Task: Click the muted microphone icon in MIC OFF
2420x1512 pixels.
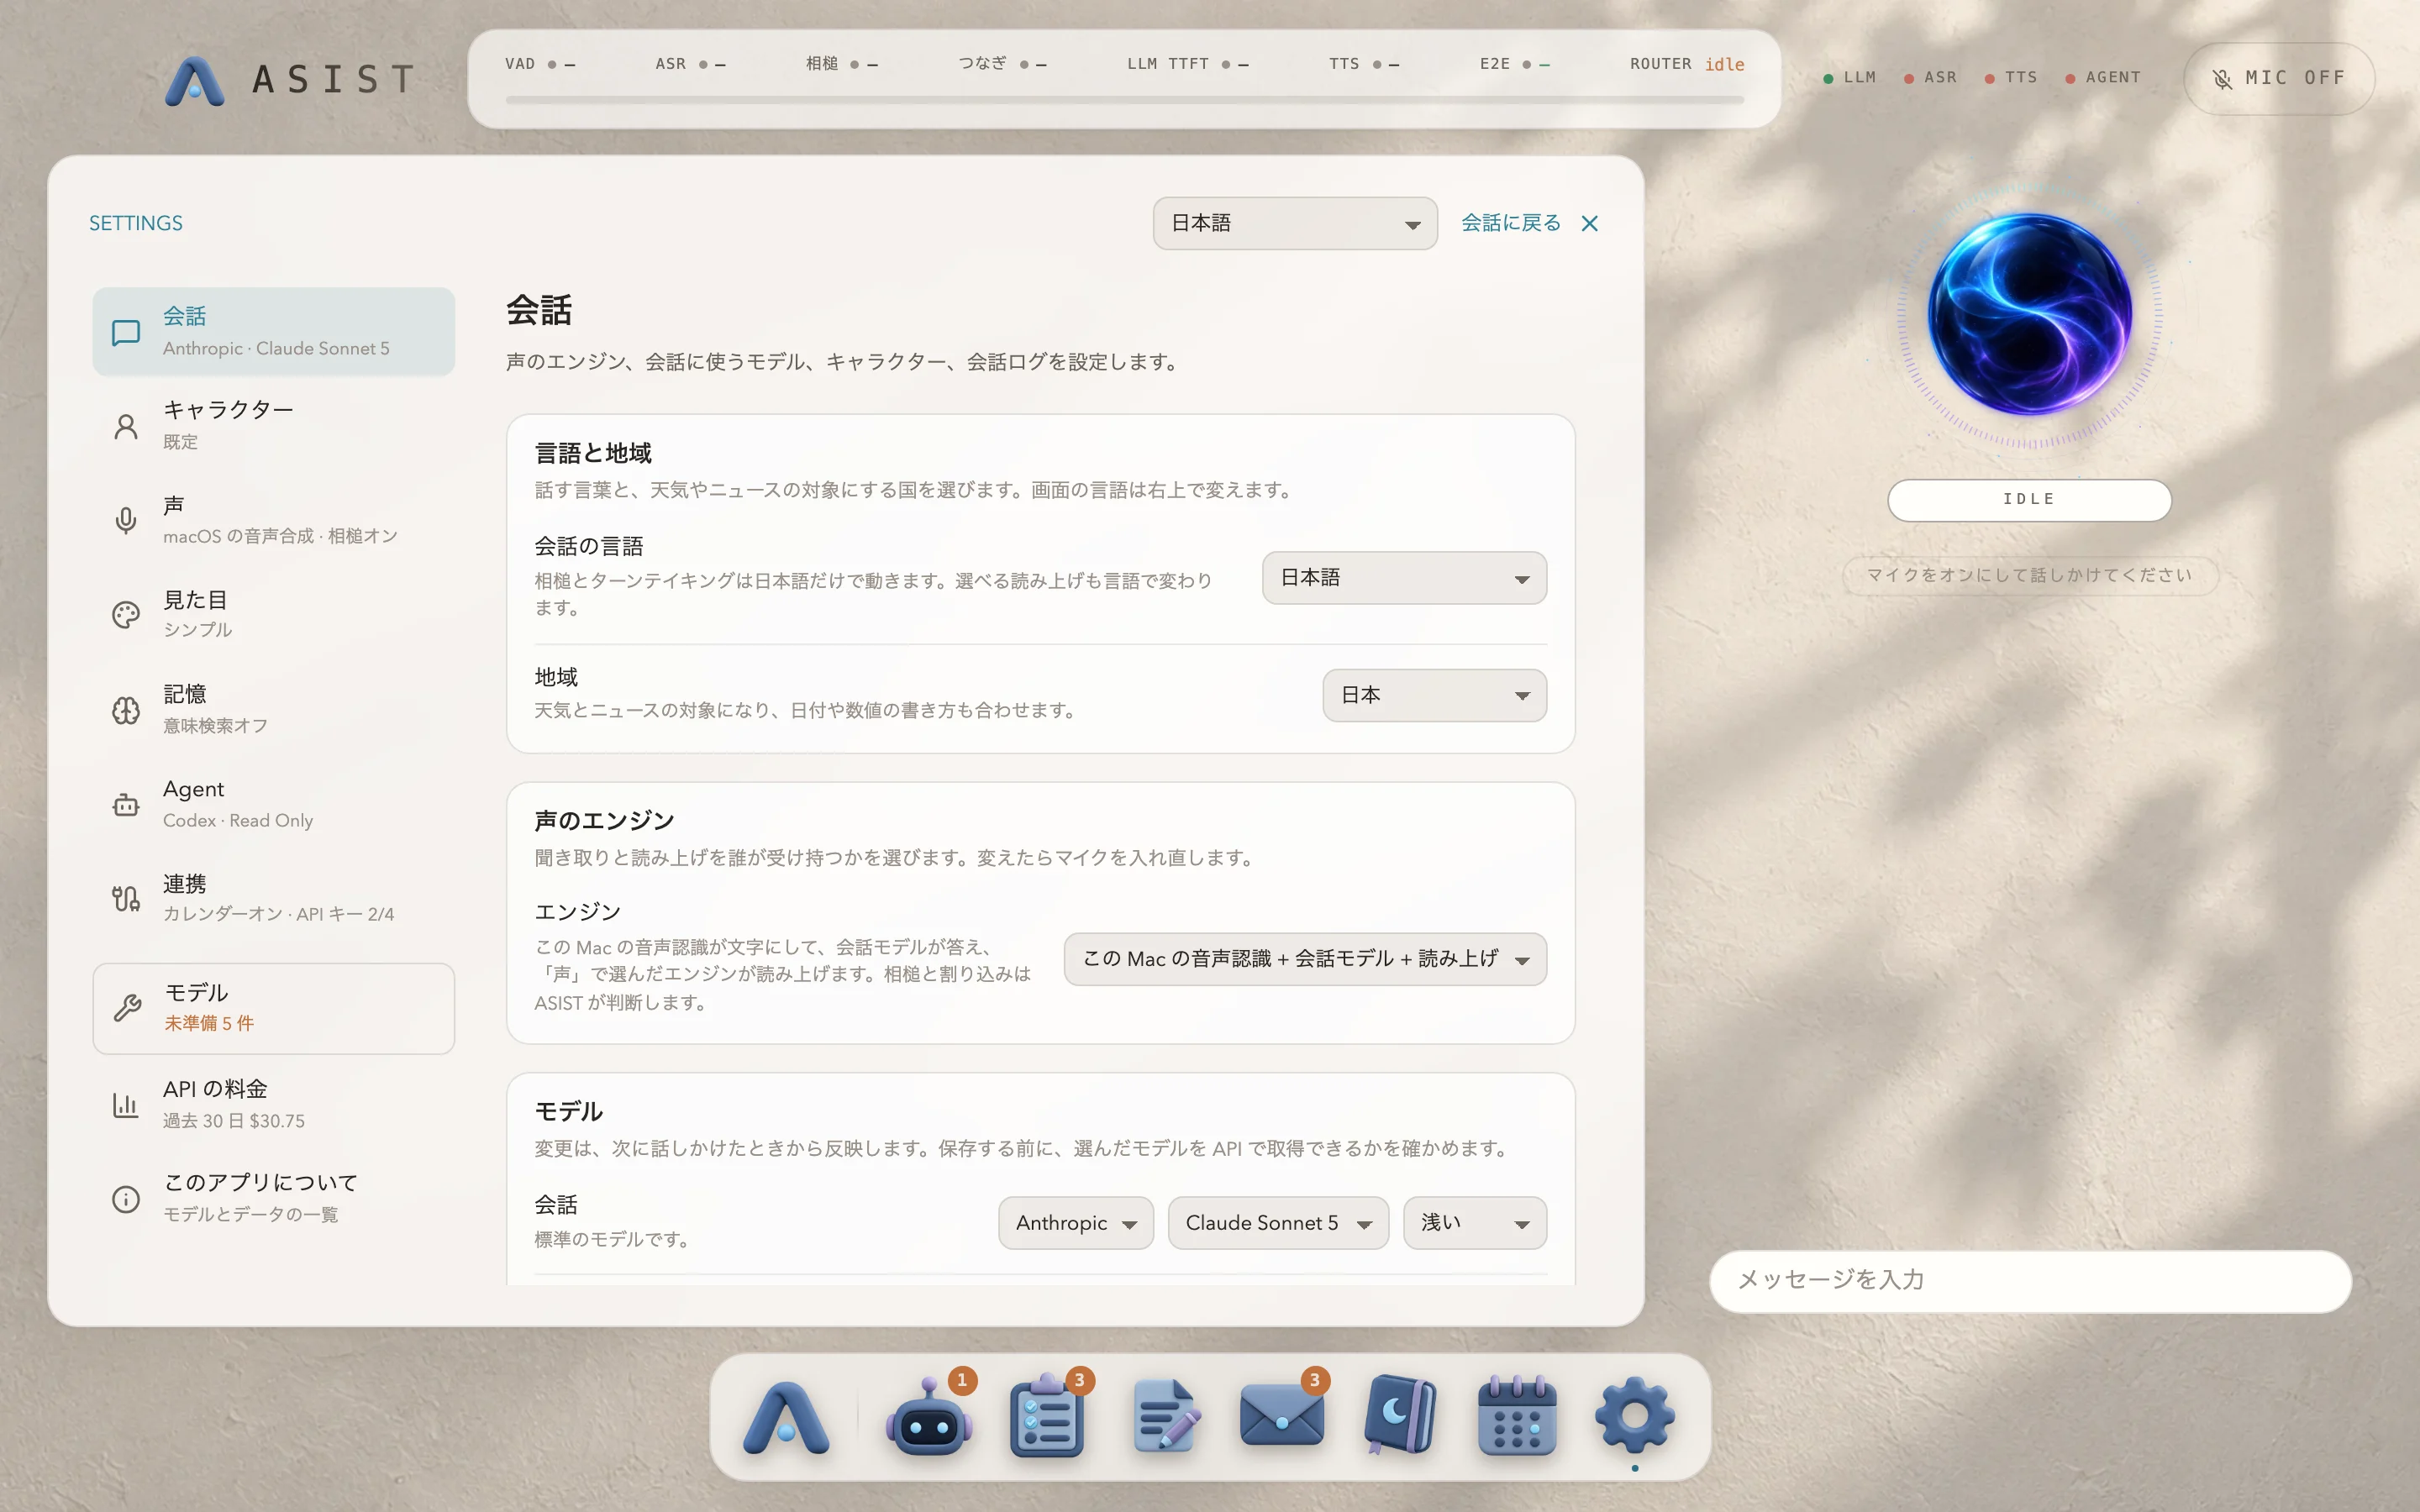Action: point(2222,79)
